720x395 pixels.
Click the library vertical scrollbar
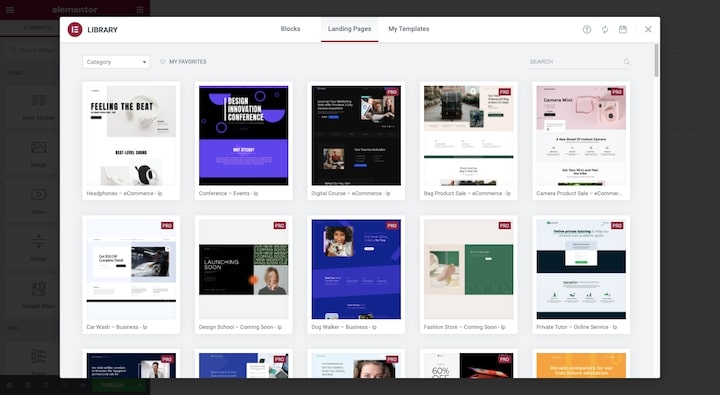point(656,60)
